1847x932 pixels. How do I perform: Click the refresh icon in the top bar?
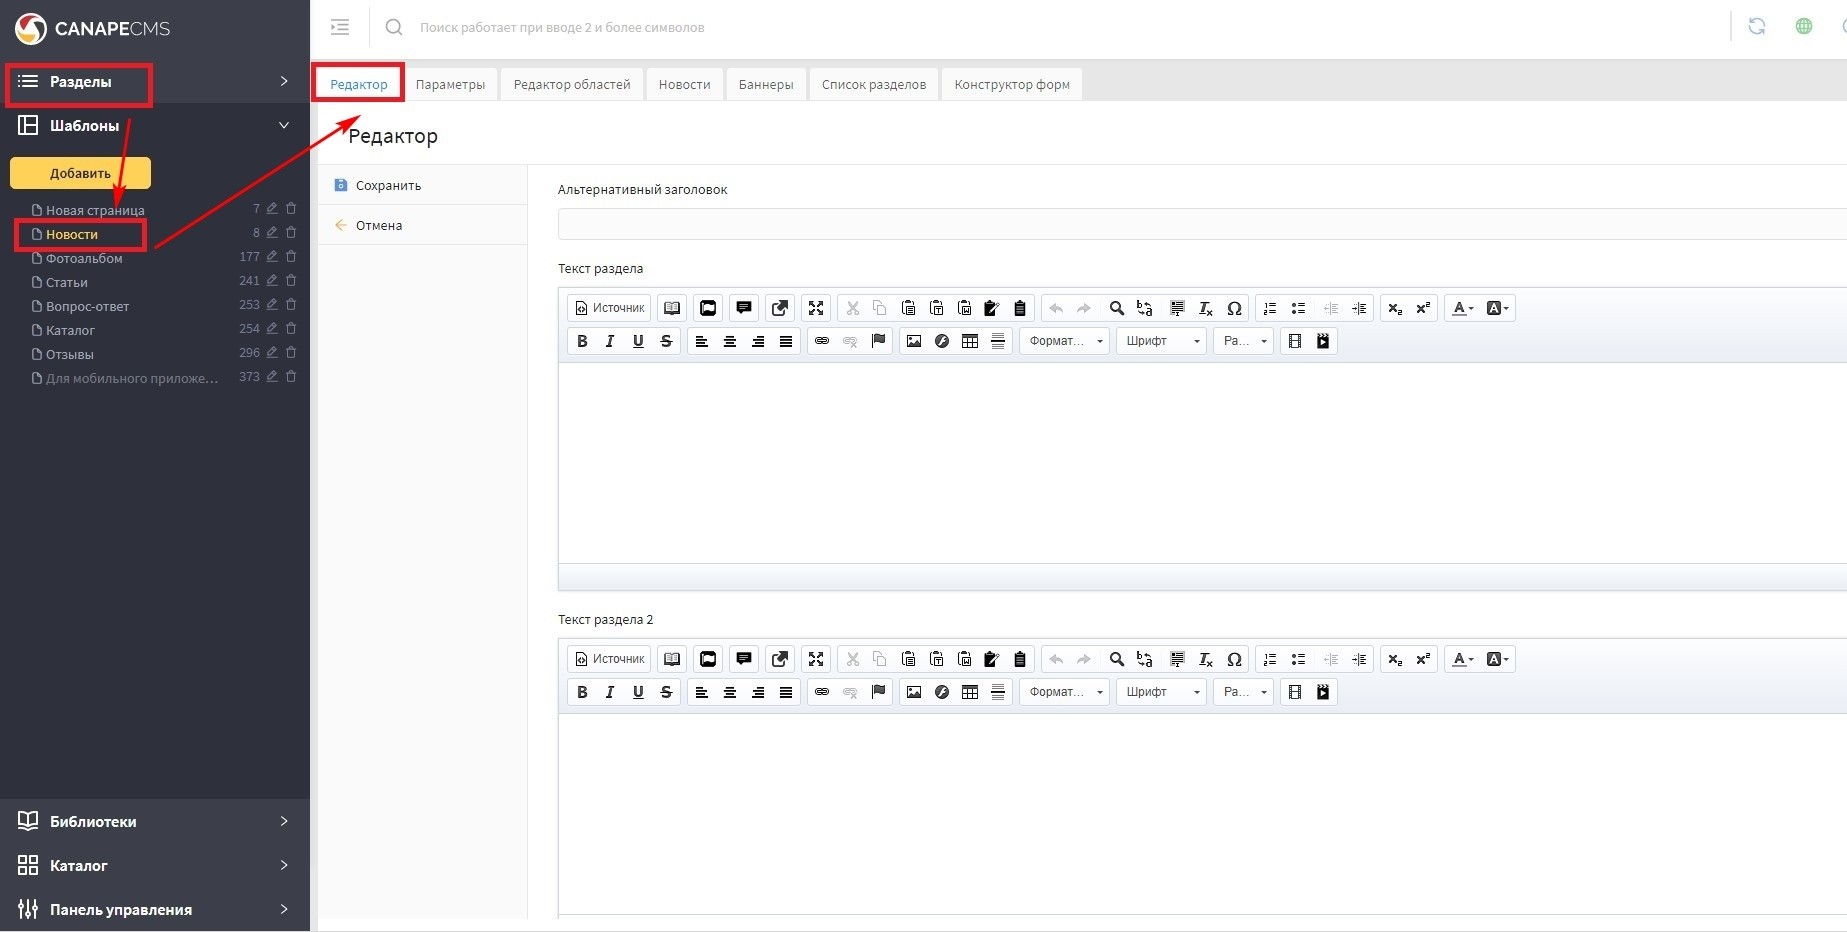coord(1756,27)
